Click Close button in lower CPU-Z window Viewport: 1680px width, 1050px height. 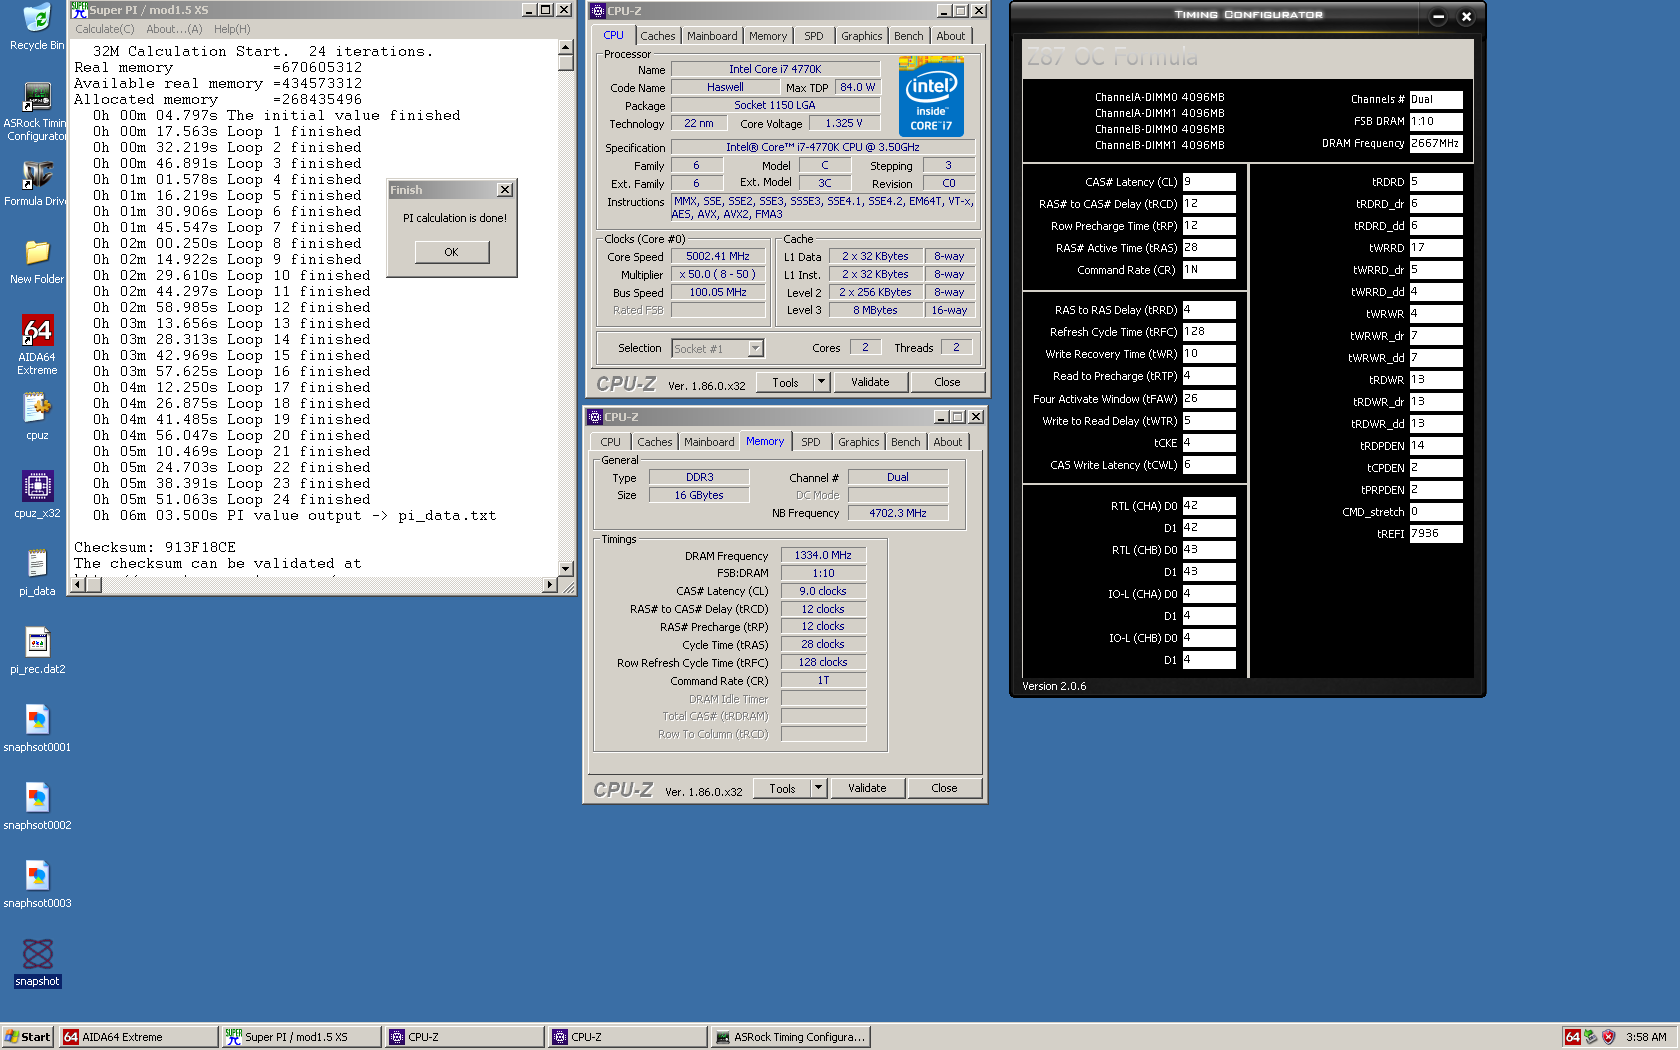coord(944,788)
